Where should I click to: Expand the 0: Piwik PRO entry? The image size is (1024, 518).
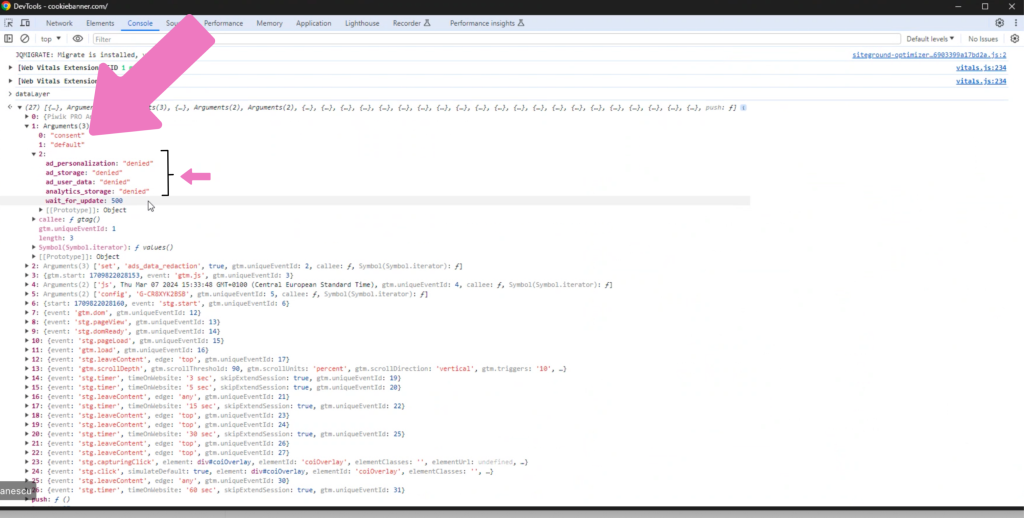point(27,117)
